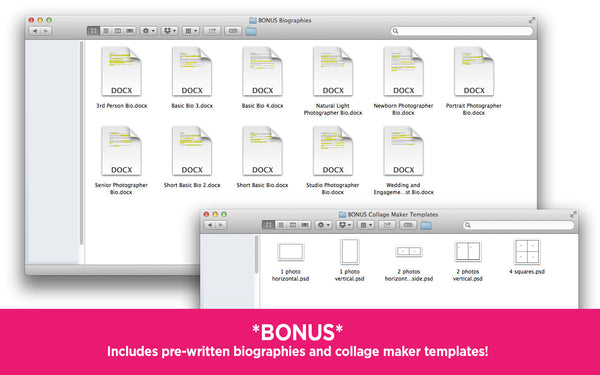Switch Biographies window to list view
Screen dimensions: 600x375
click(106, 31)
